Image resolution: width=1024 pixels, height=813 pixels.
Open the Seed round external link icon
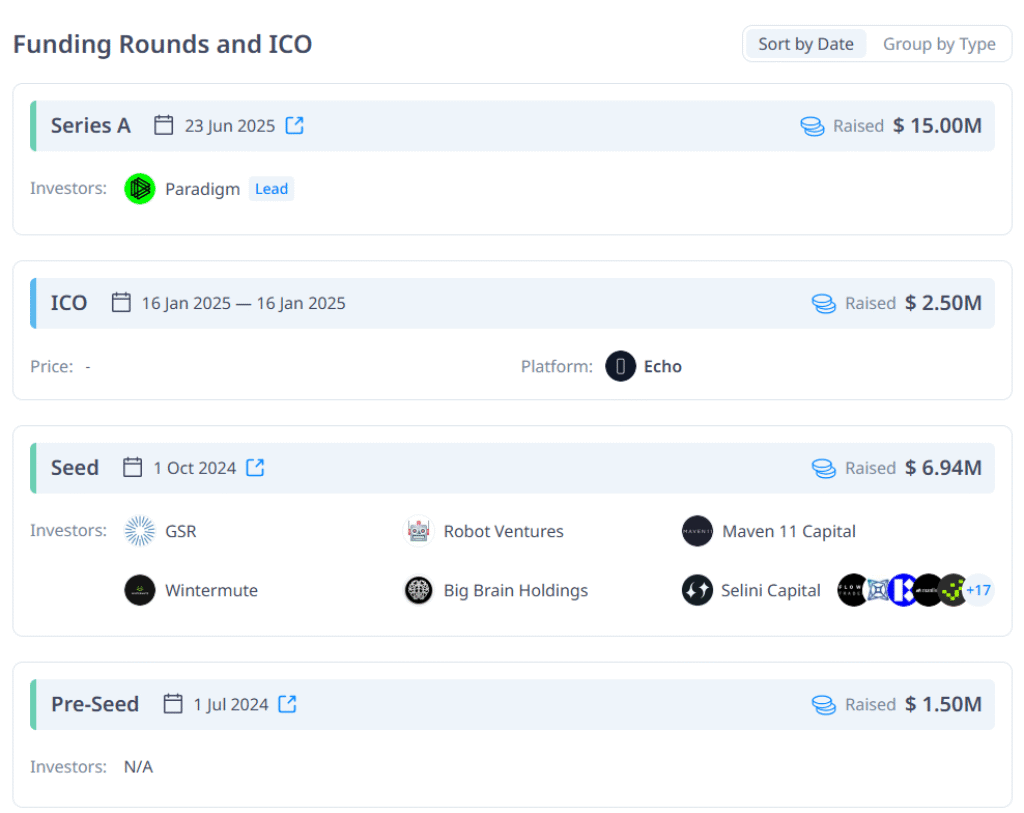point(255,468)
